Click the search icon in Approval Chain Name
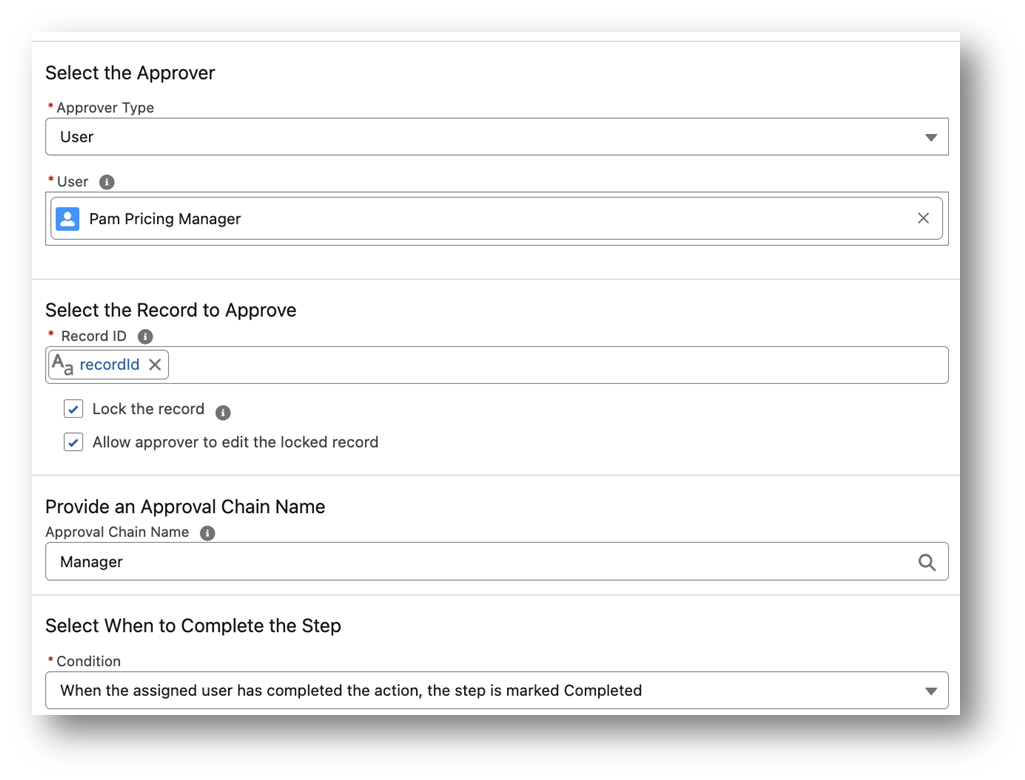This screenshot has height=780, width=1025. point(927,562)
